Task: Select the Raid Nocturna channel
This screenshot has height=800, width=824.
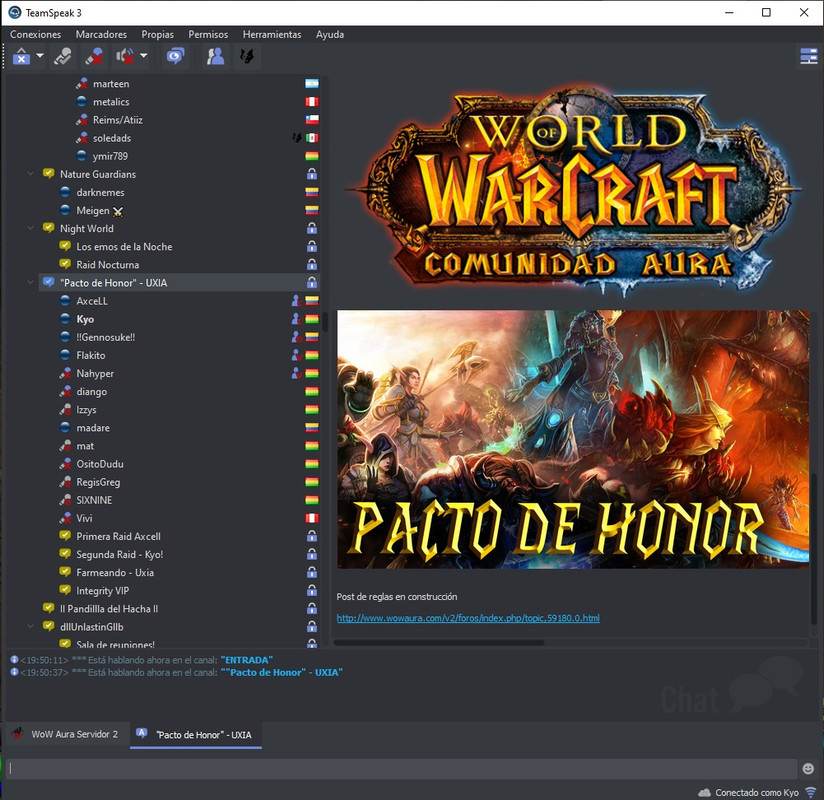Action: click(108, 264)
